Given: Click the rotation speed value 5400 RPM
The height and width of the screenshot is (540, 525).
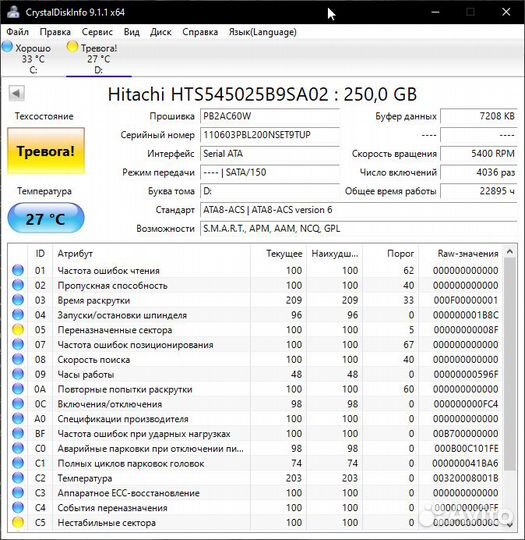Looking at the screenshot, I should tap(478, 154).
